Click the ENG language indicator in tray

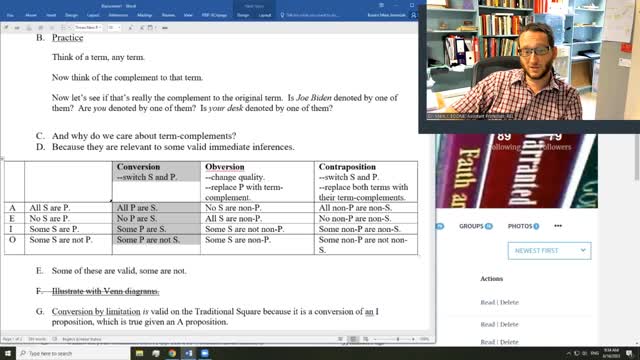(595, 353)
